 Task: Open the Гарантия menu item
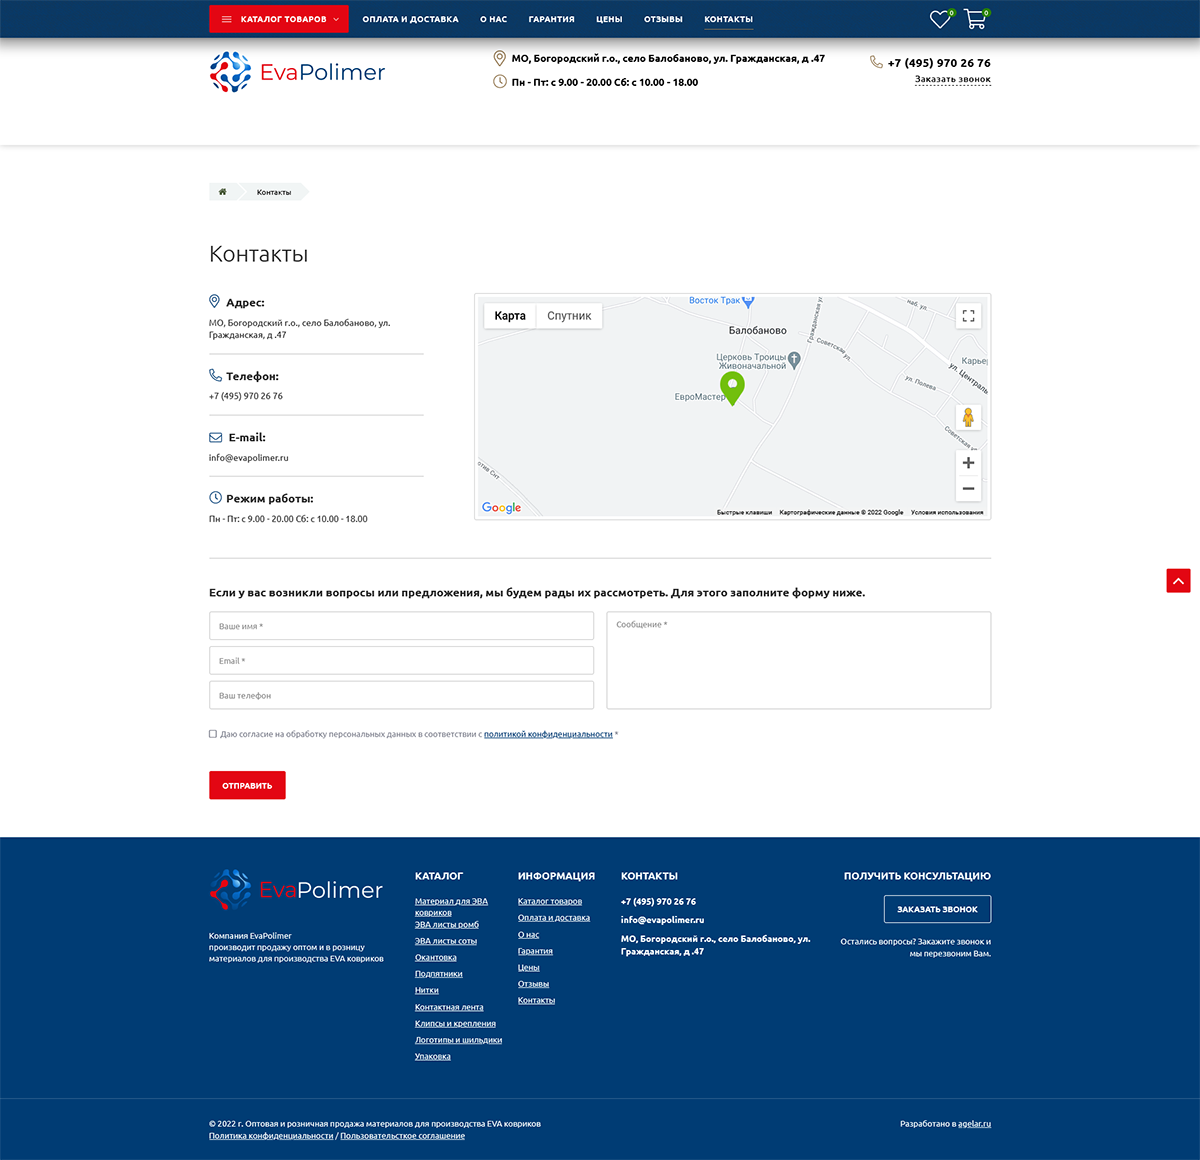click(x=551, y=19)
